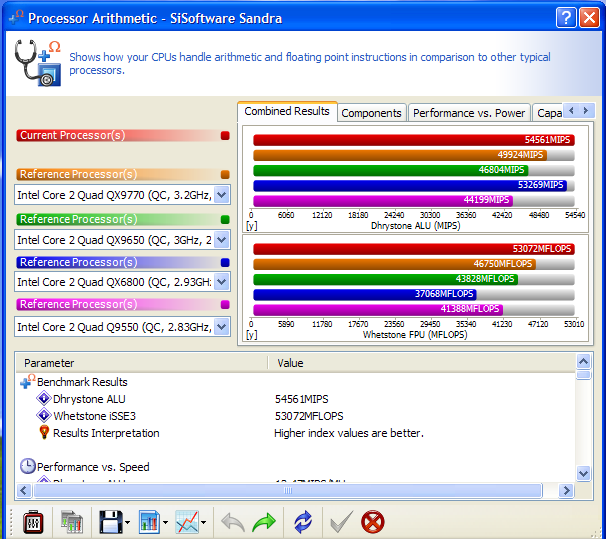606x539 pixels.
Task: Toggle the red Current Processor square
Action: pyautogui.click(x=225, y=135)
